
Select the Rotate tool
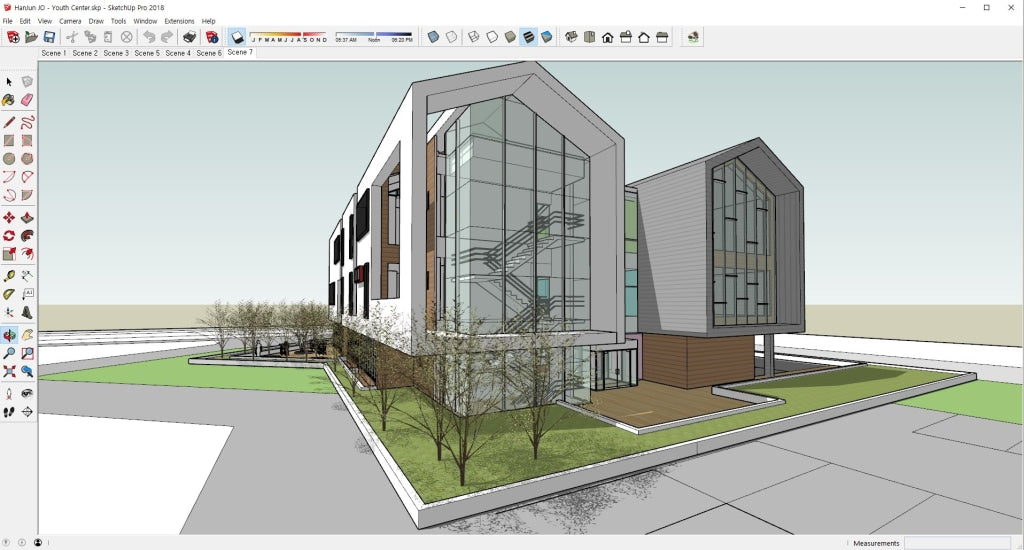click(x=9, y=236)
